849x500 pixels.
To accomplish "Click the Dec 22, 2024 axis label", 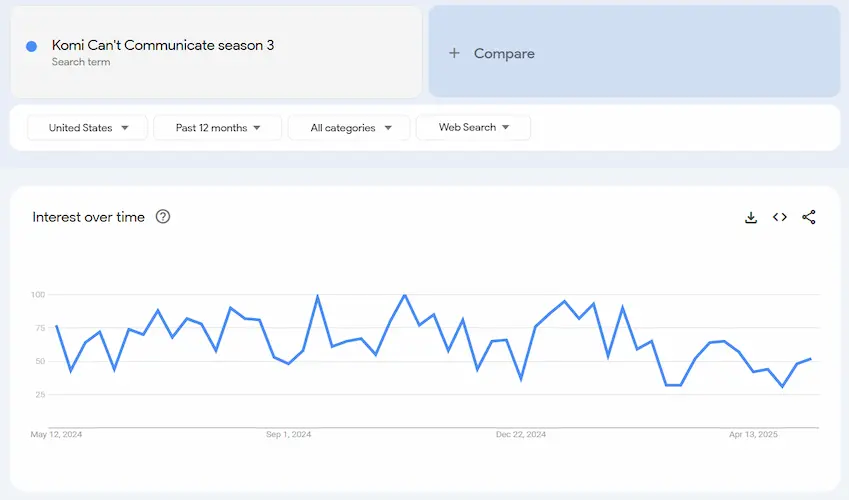I will coord(521,435).
